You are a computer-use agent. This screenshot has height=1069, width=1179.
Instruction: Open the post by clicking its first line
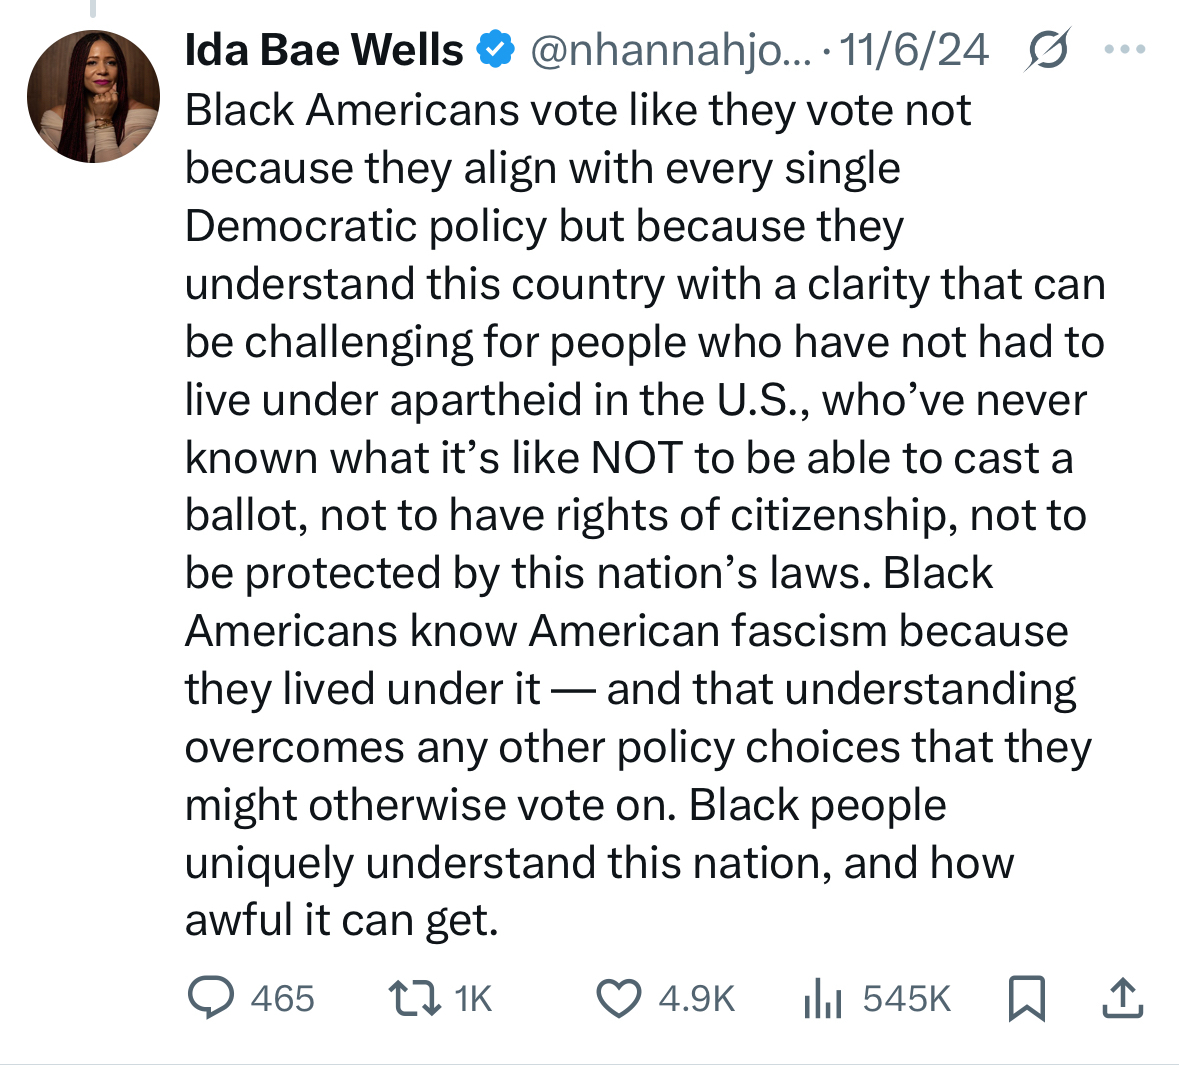[x=578, y=110]
